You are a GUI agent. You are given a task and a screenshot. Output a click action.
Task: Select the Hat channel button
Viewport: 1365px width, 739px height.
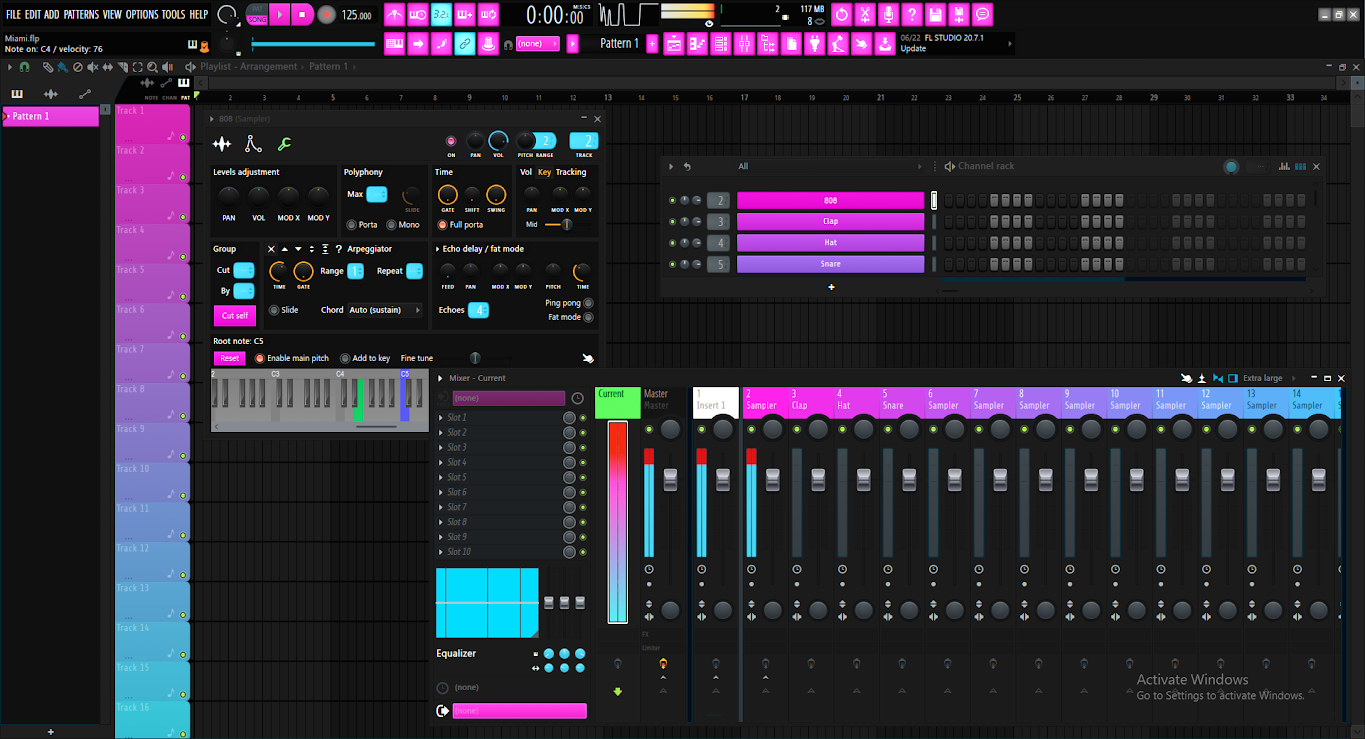tap(830, 242)
